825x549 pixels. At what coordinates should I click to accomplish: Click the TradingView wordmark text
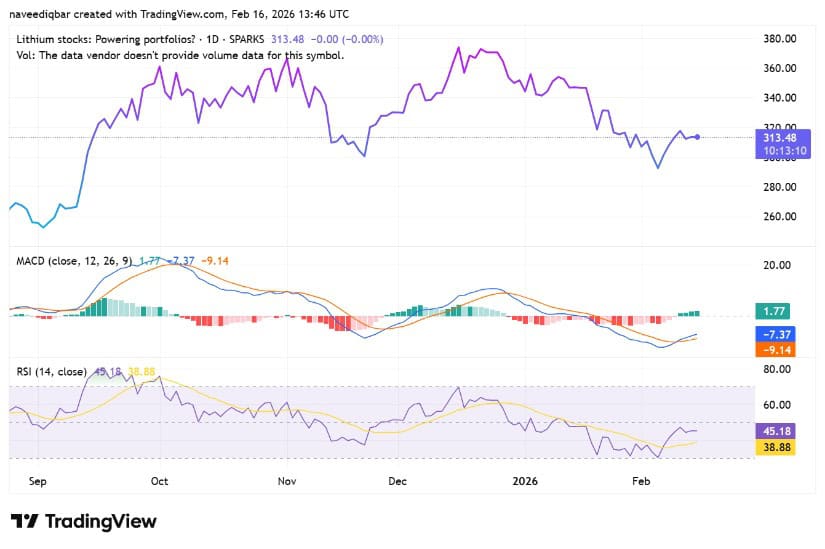coord(99,522)
